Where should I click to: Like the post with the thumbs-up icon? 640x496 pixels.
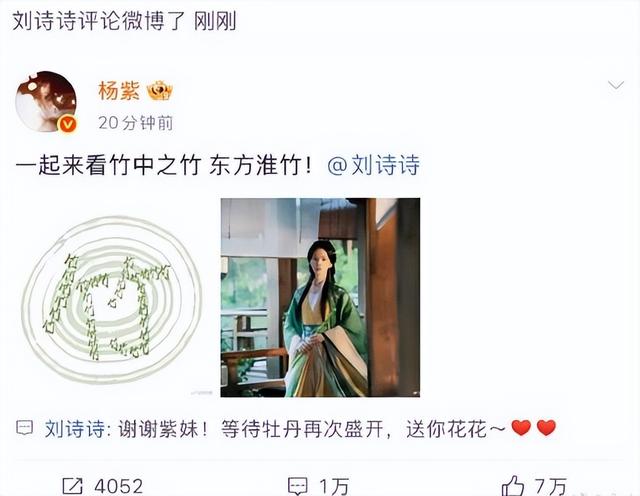click(513, 486)
